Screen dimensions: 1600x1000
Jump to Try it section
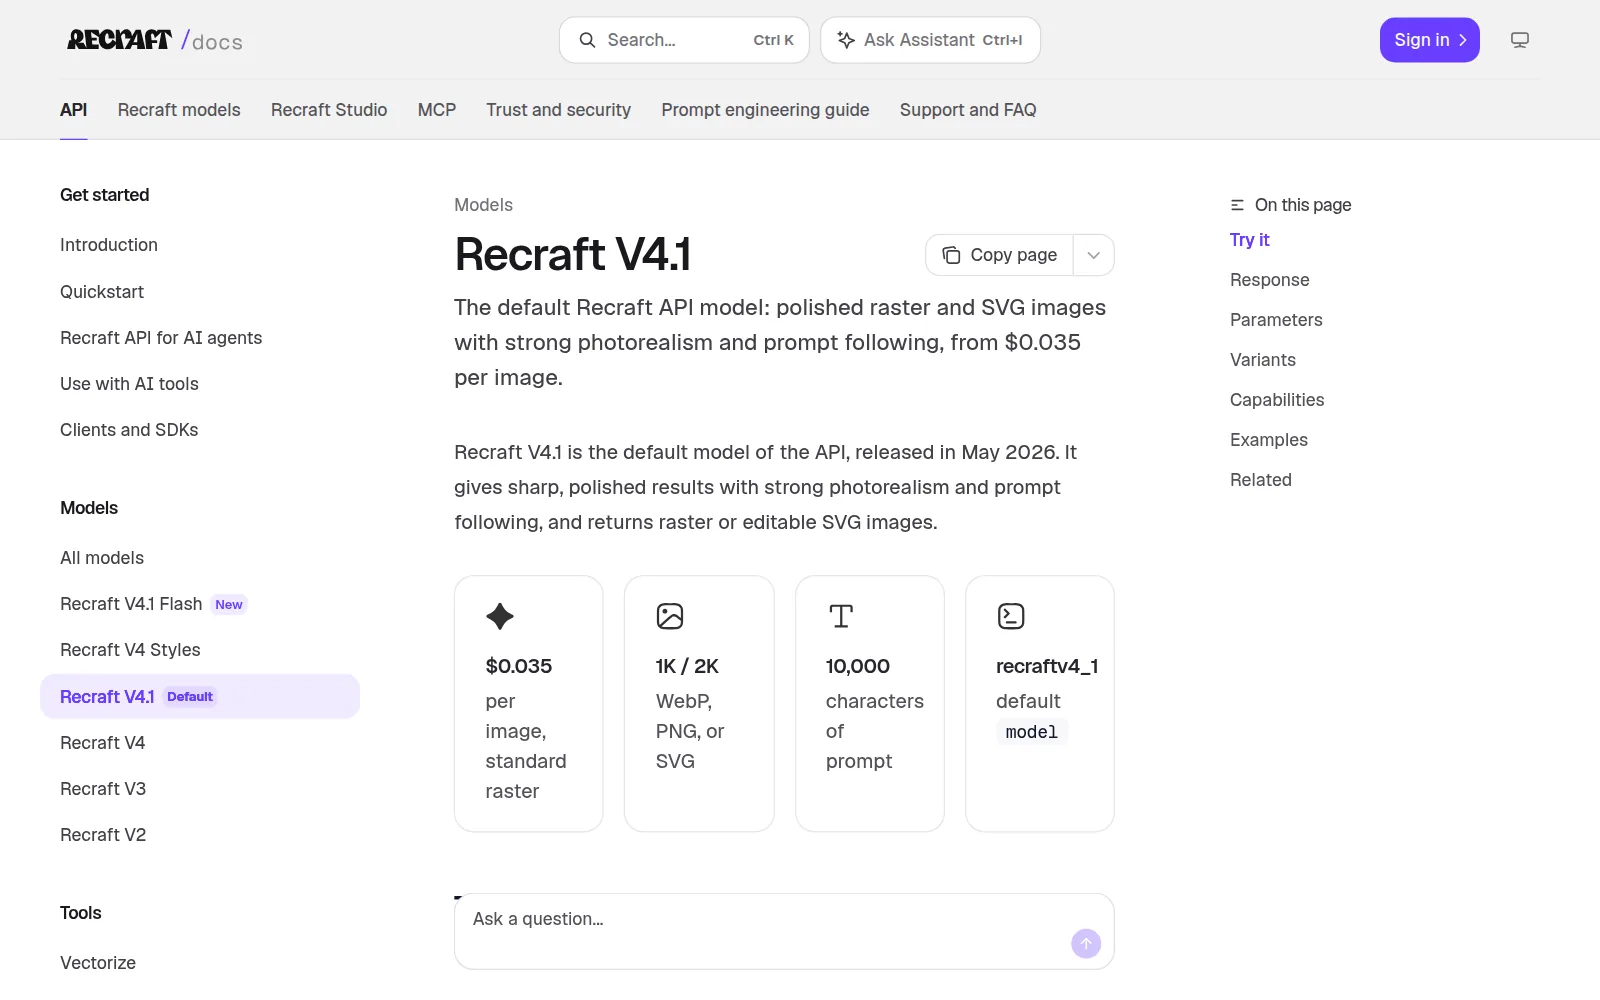[x=1250, y=240]
